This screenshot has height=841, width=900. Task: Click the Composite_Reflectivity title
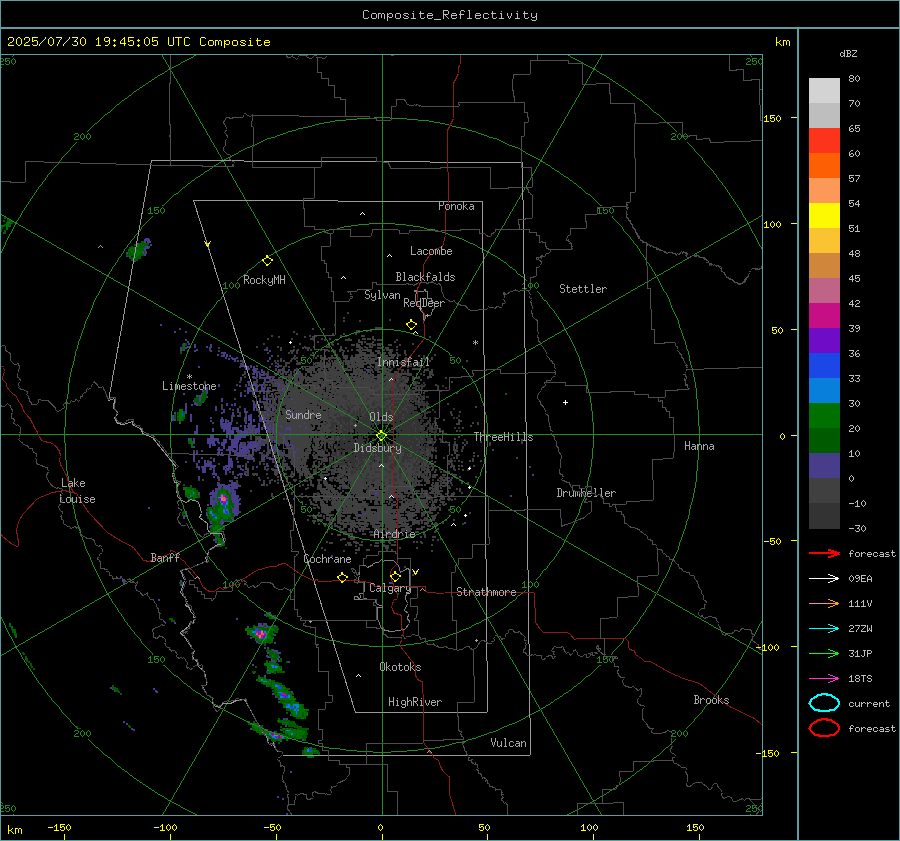(x=450, y=15)
